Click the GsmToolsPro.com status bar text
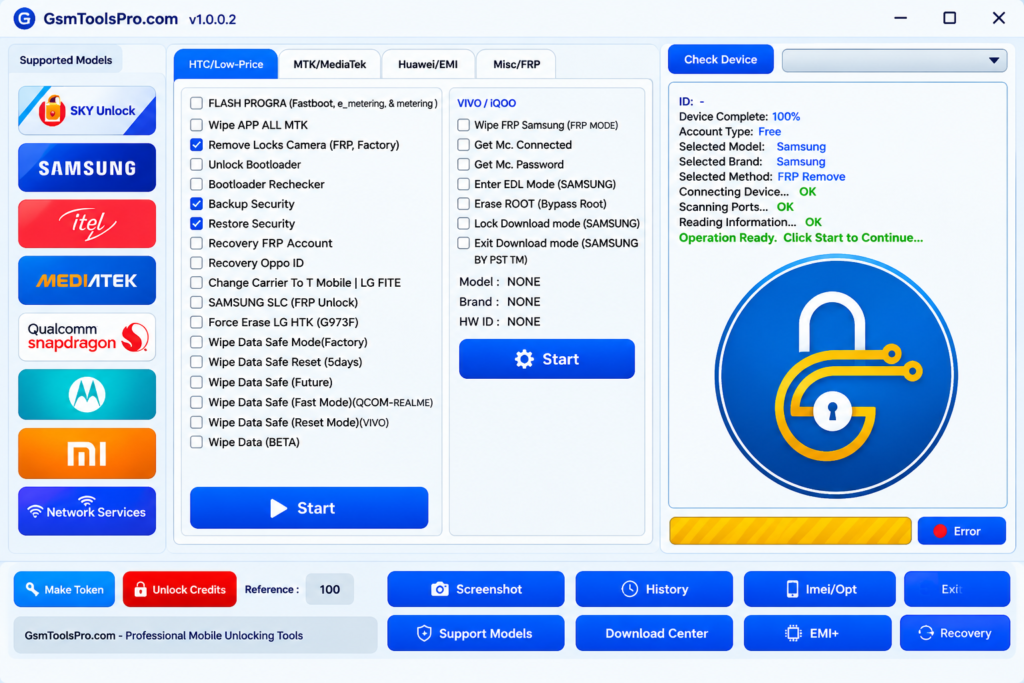The height and width of the screenshot is (683, 1024). 164,635
